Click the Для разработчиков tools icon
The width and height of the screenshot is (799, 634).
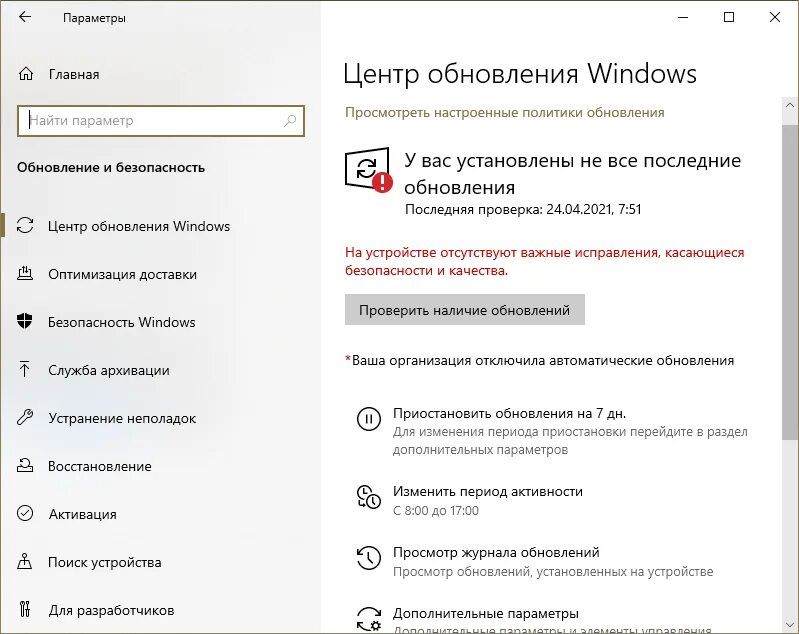24,609
